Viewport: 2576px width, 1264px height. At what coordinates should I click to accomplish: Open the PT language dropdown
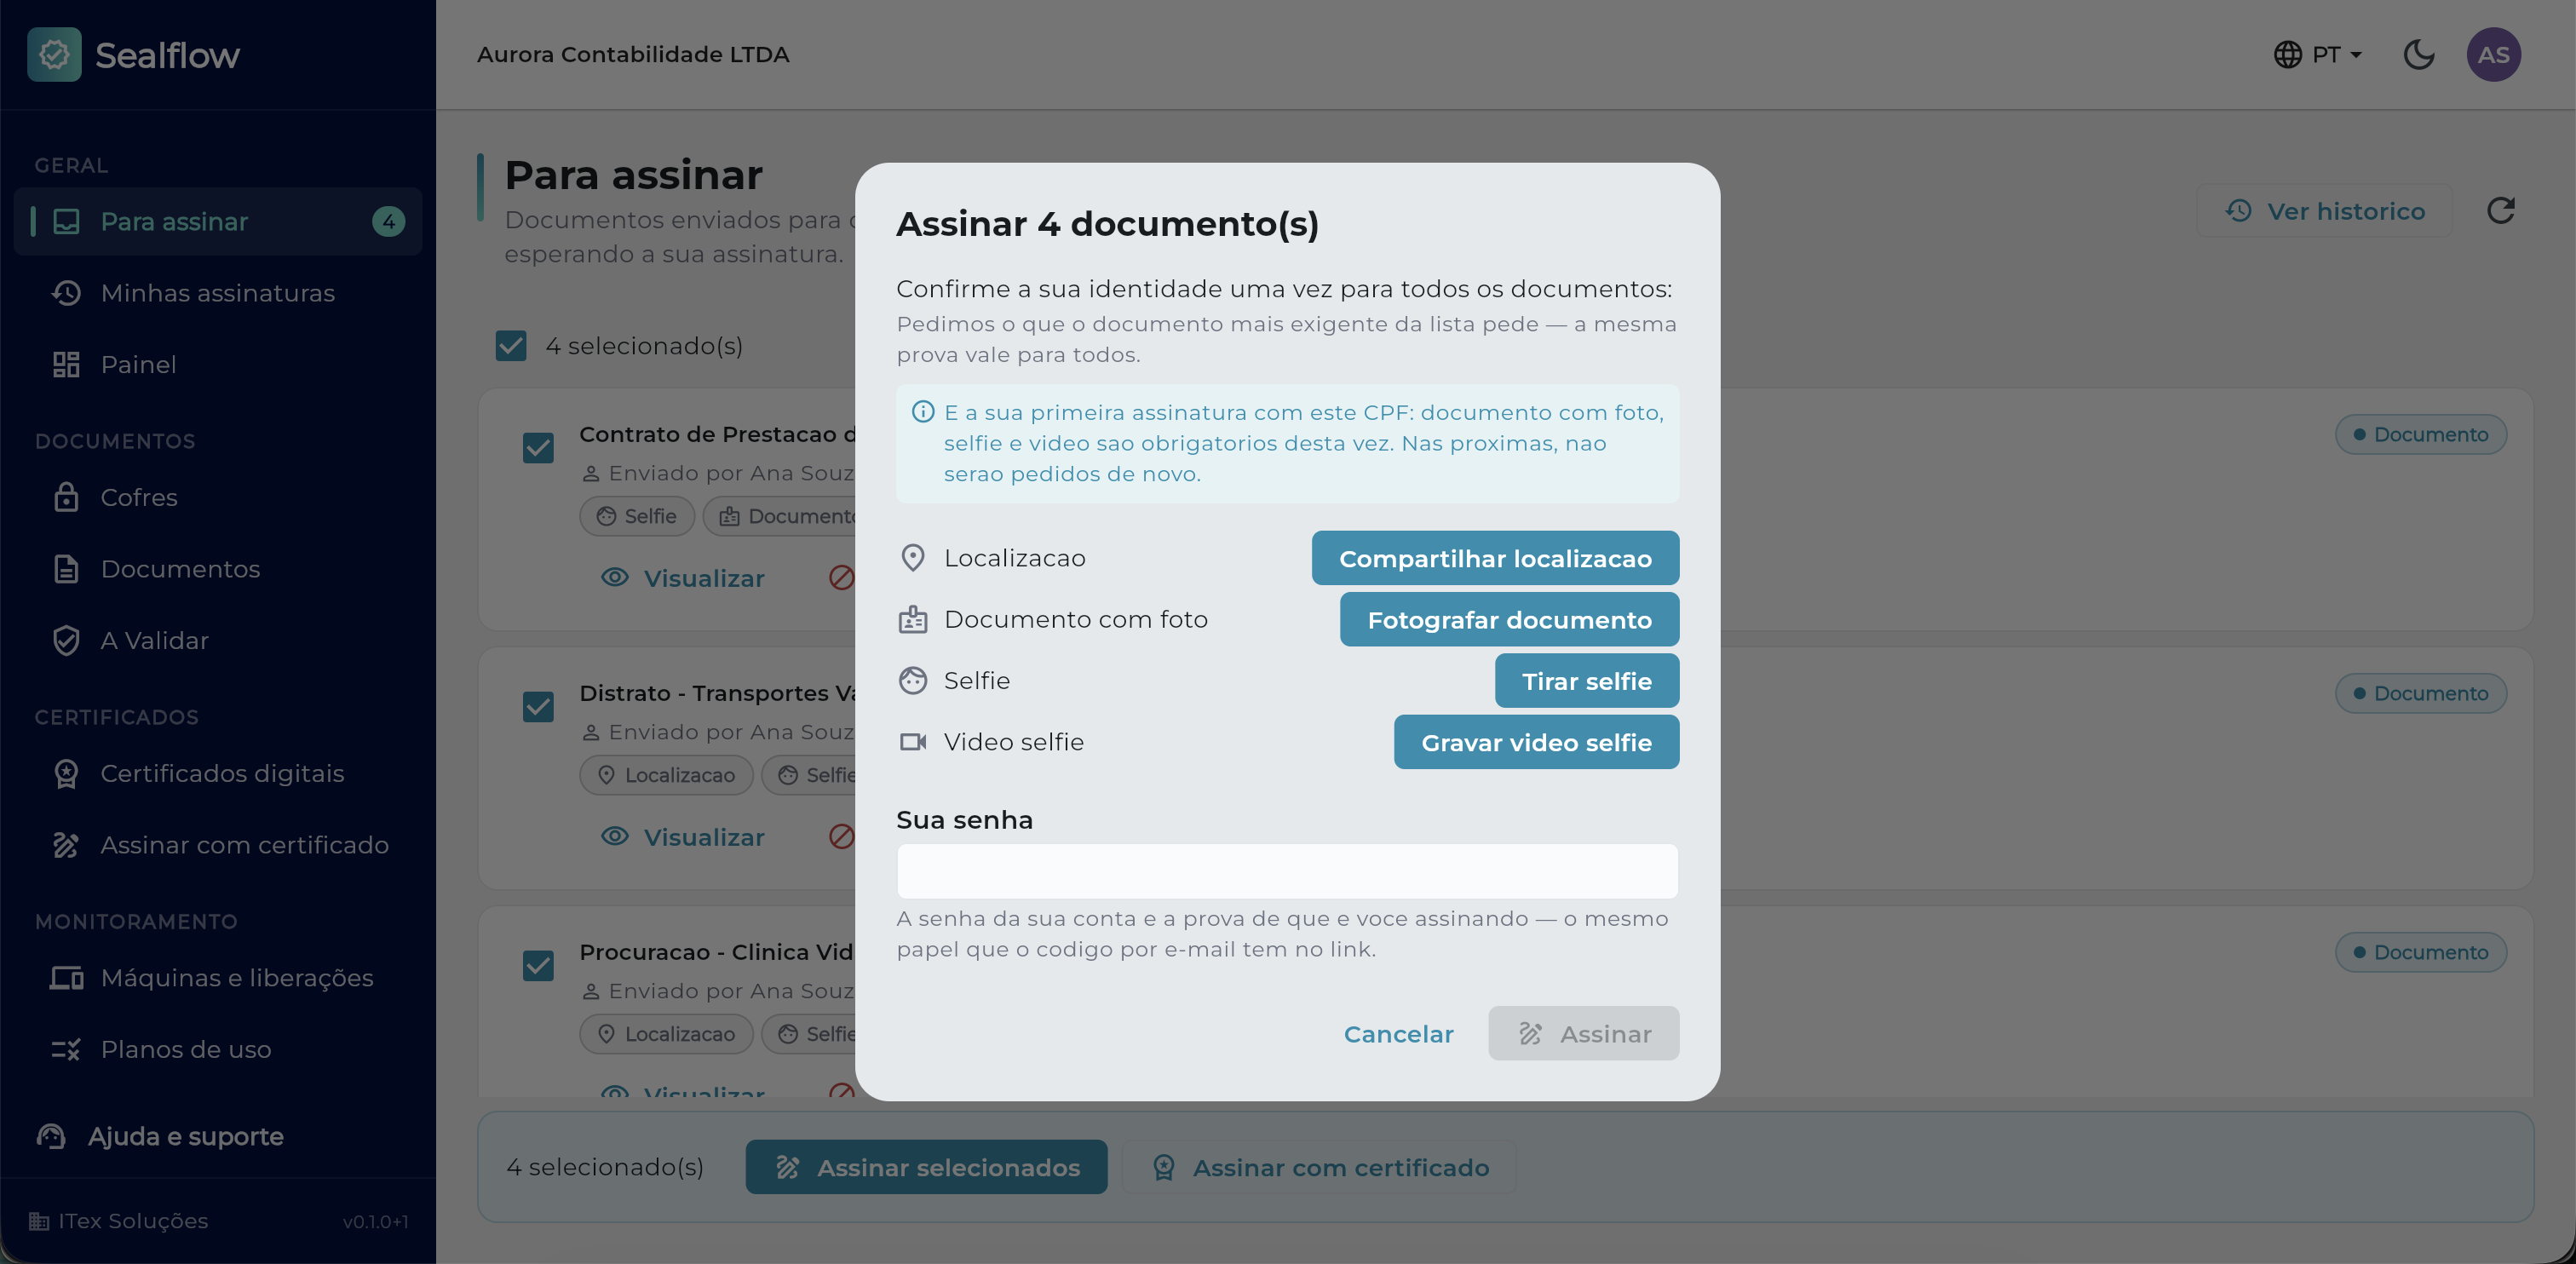(x=2317, y=54)
